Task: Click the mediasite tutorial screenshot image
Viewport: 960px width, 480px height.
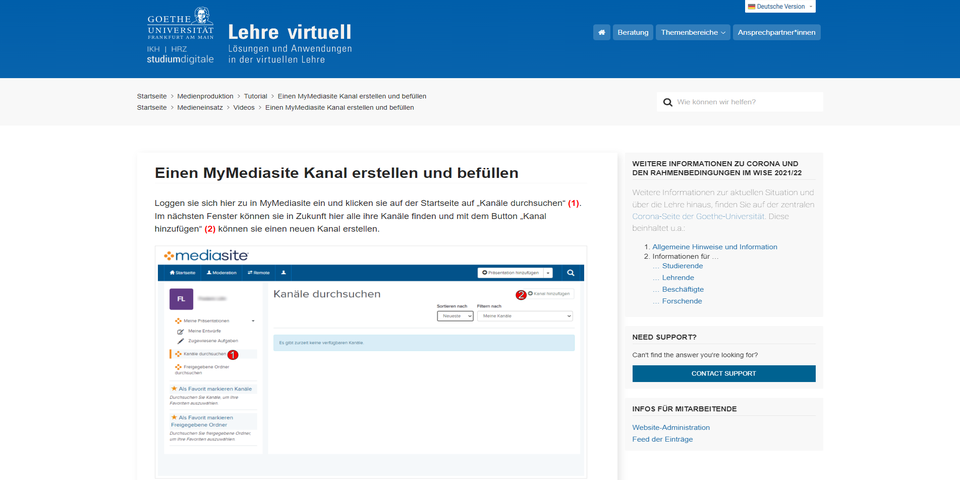Action: 371,362
